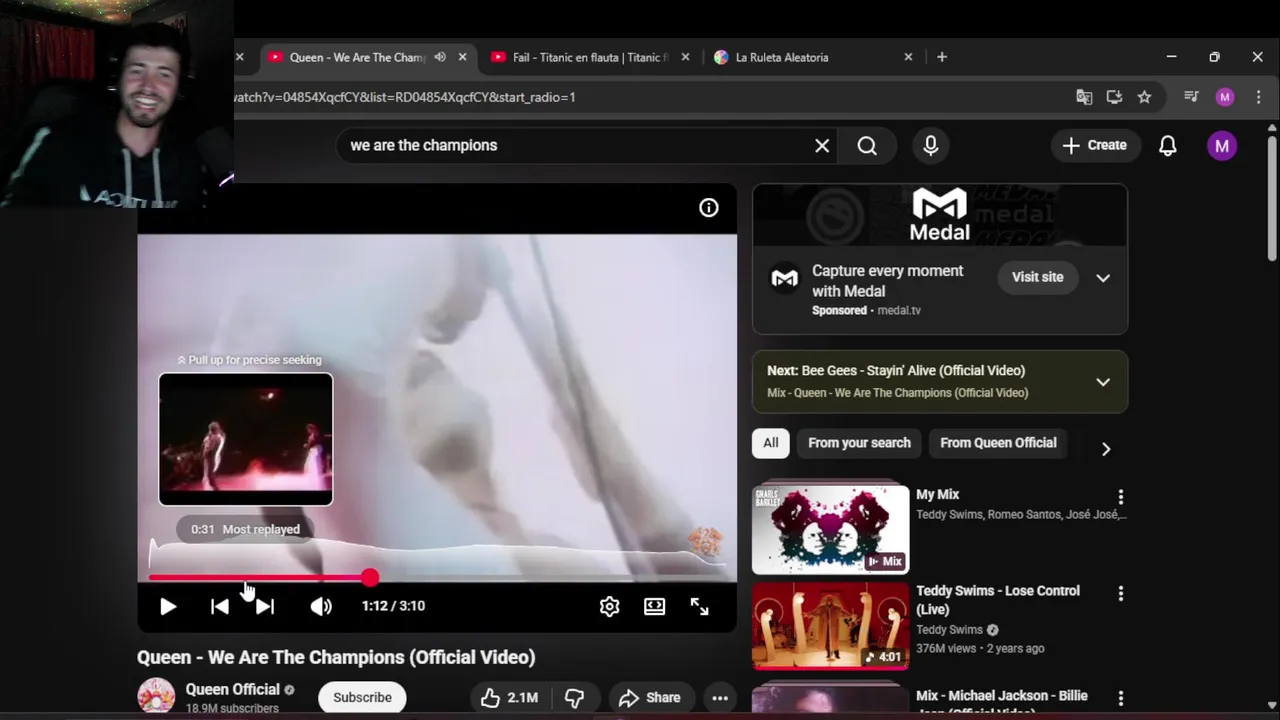Click the 18.9M subscribers text
Viewport: 1280px width, 720px height.
(x=232, y=709)
